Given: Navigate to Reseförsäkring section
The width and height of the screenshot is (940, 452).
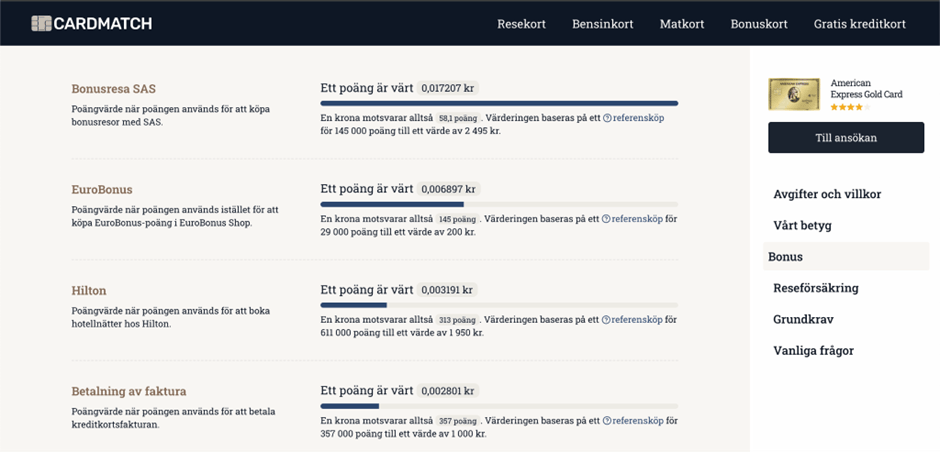Looking at the screenshot, I should click(x=815, y=288).
